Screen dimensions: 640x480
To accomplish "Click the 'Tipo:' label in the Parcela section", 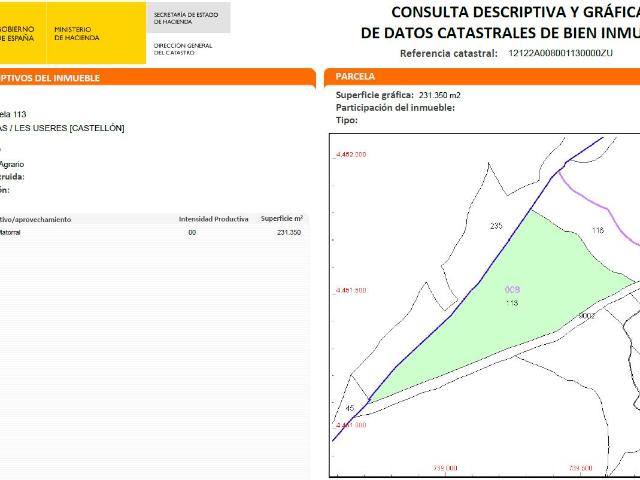I will pos(347,120).
